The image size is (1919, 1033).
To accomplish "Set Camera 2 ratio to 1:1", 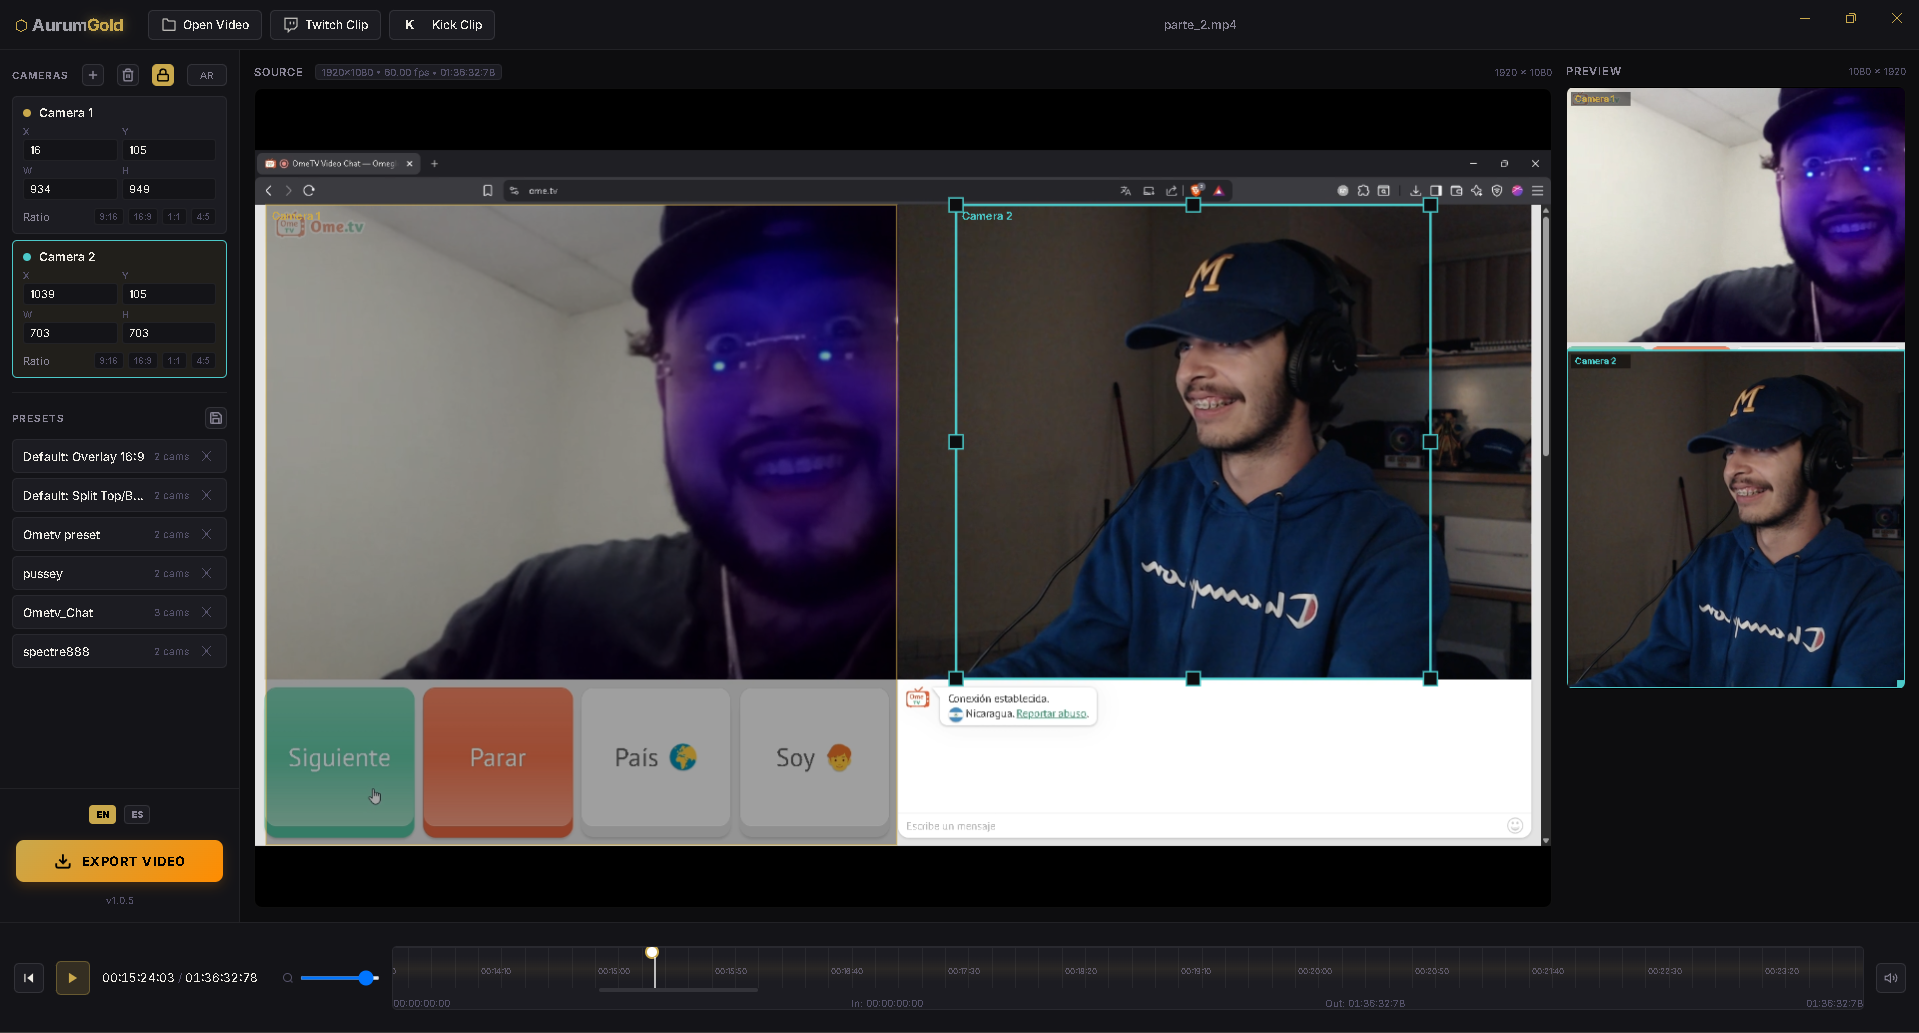I will click(174, 361).
